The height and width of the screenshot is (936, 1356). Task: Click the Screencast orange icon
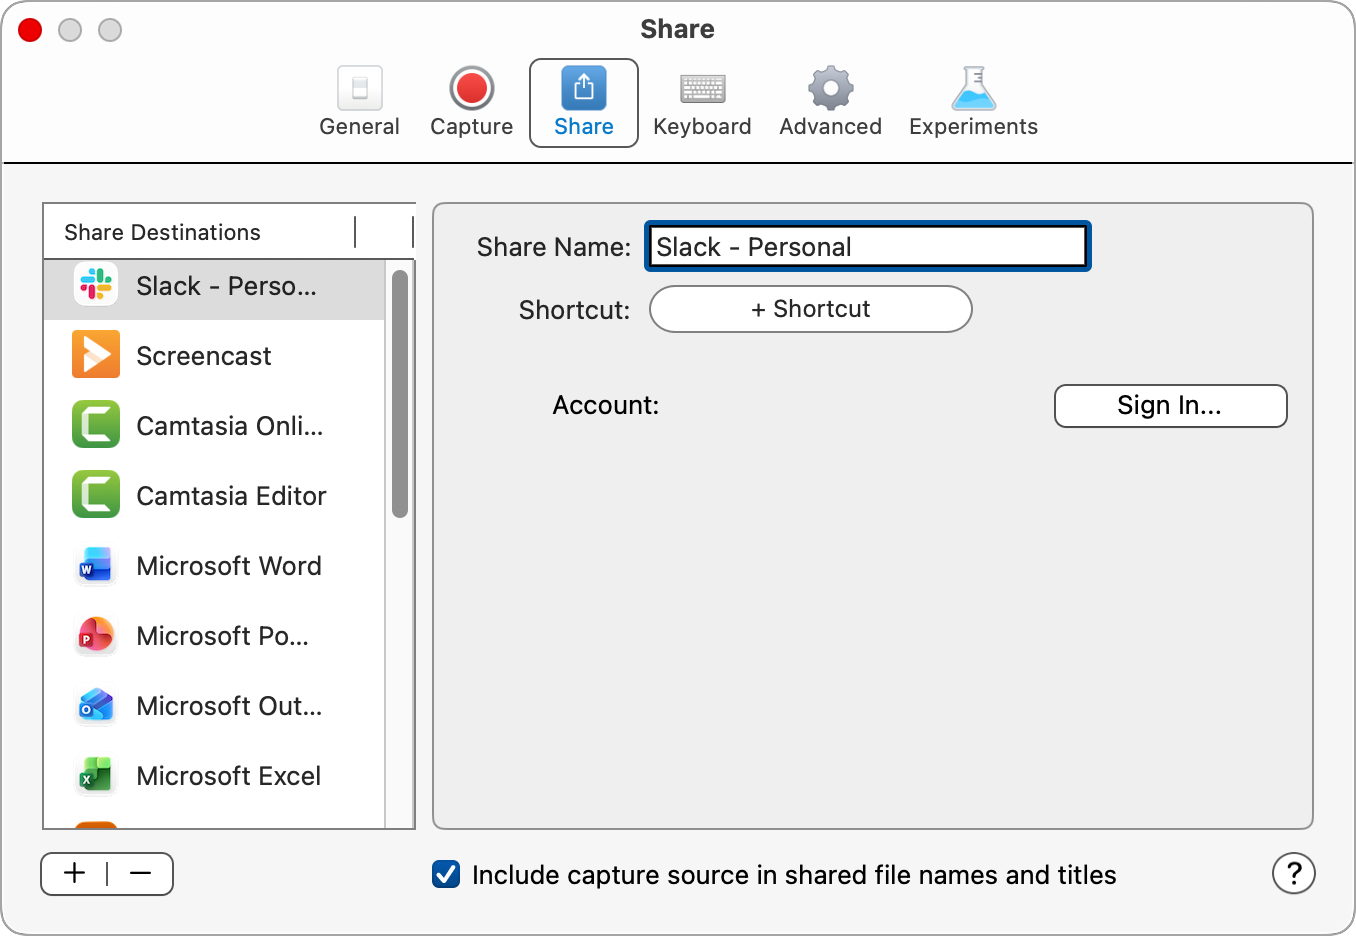96,355
